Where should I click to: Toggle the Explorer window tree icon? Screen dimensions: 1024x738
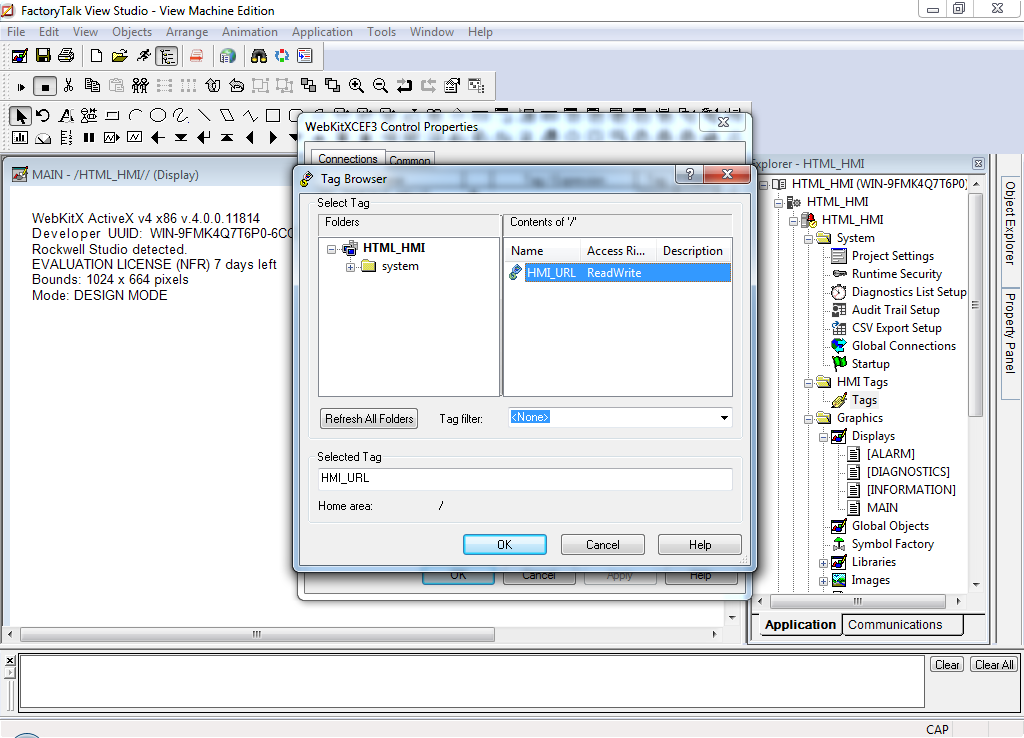(167, 56)
